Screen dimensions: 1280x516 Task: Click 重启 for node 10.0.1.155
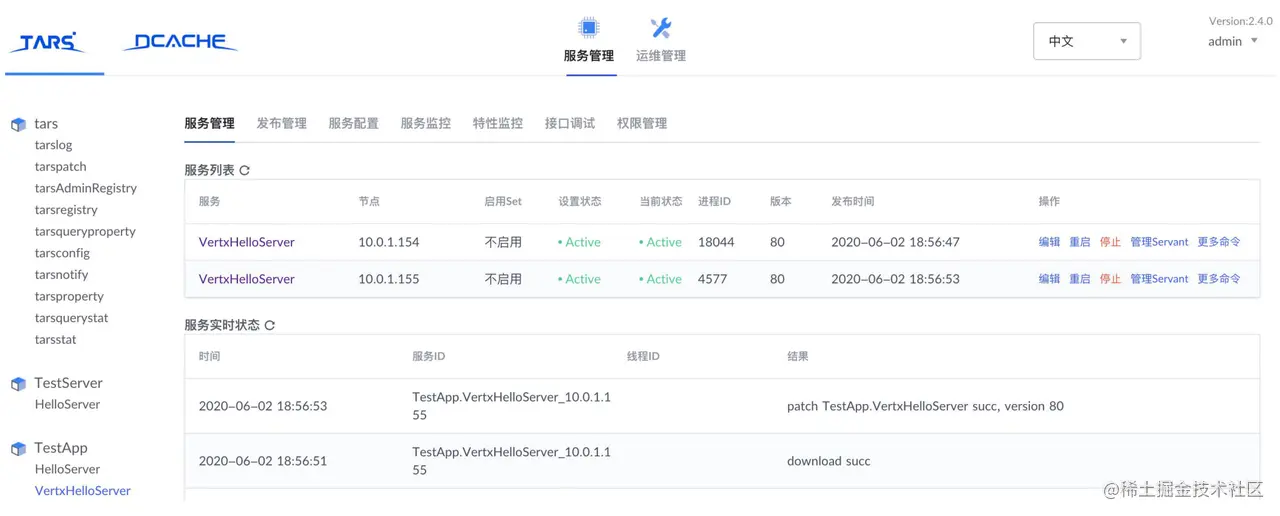point(1080,279)
